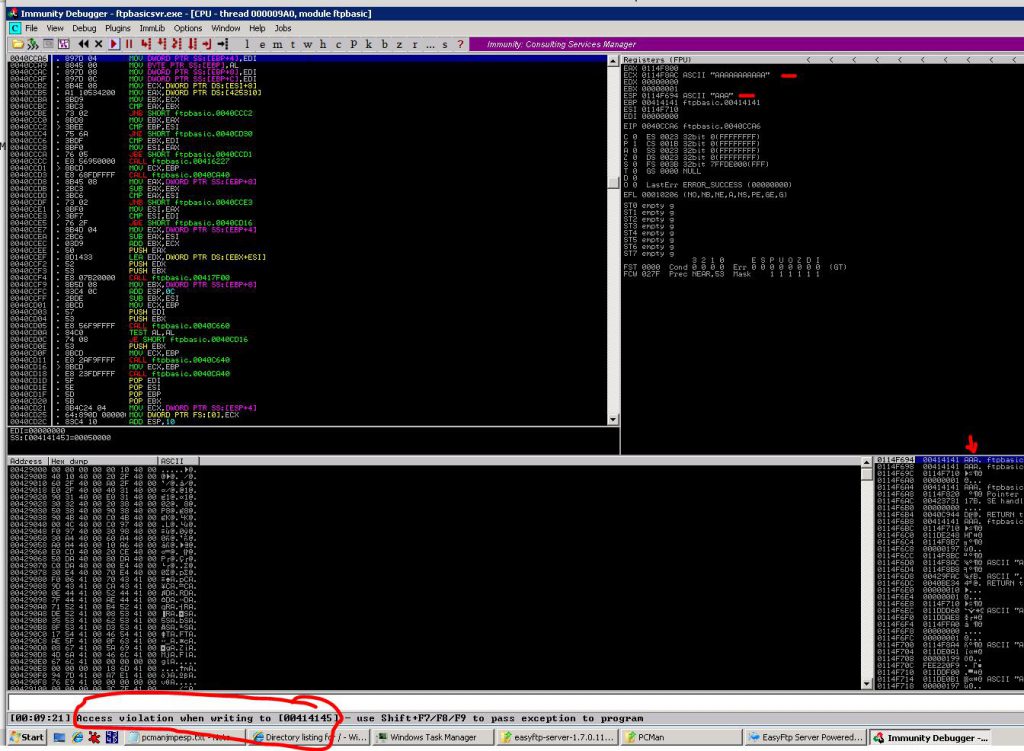Show Windows list with 'w' button
The width and height of the screenshot is (1024, 751).
[x=308, y=44]
